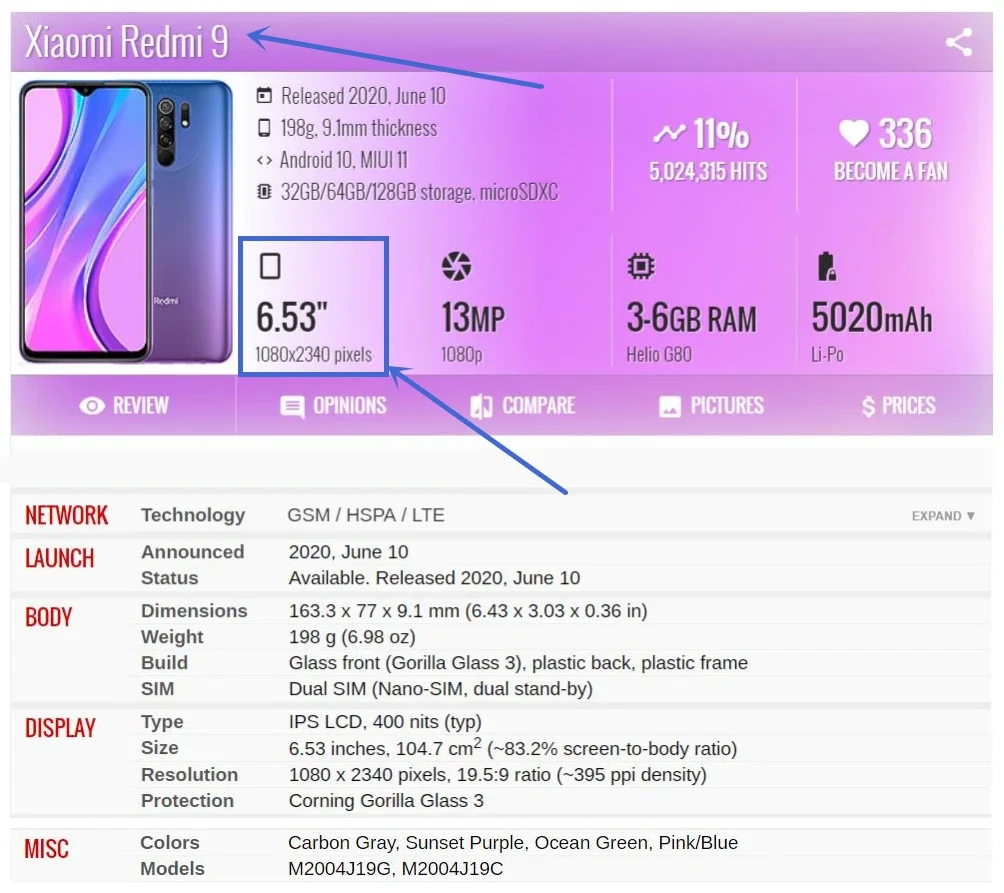The width and height of the screenshot is (1004, 893).
Task: Click the 5,024,315 hits popularity stat
Action: click(x=708, y=172)
